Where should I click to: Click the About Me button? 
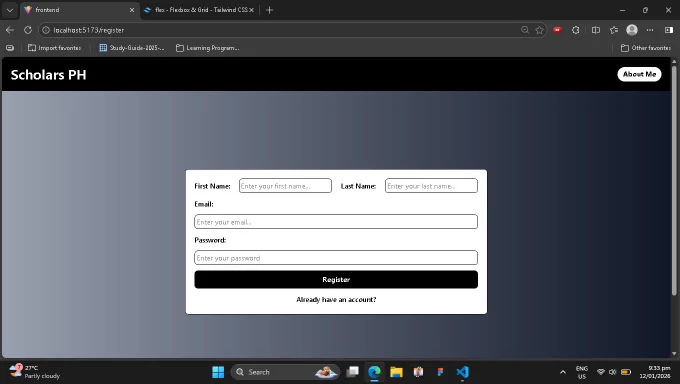coord(639,74)
